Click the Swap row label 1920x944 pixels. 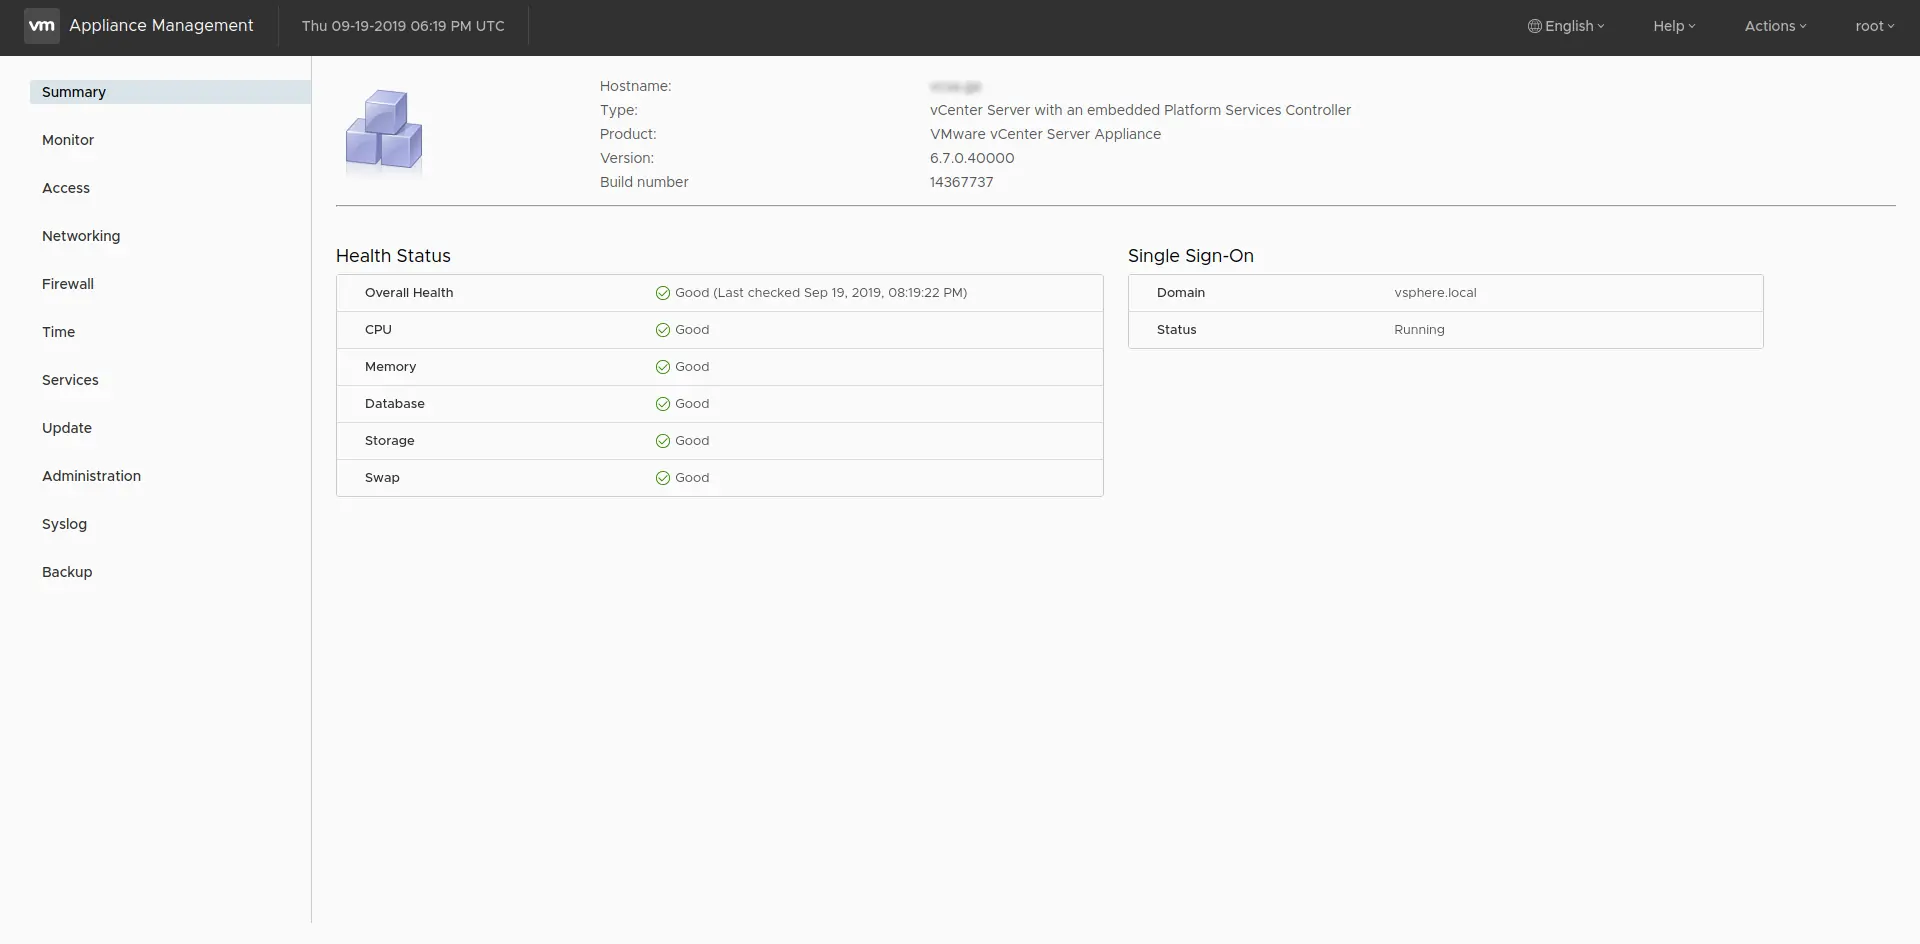coord(382,478)
